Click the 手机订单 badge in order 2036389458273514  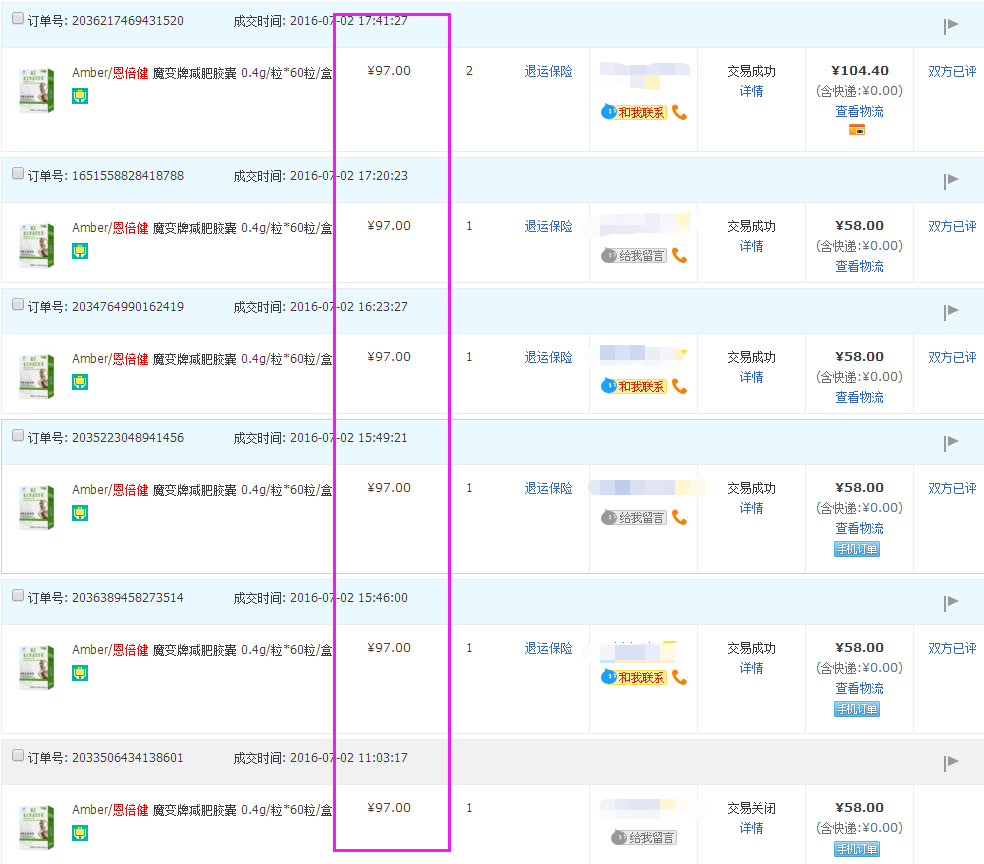pyautogui.click(x=857, y=709)
